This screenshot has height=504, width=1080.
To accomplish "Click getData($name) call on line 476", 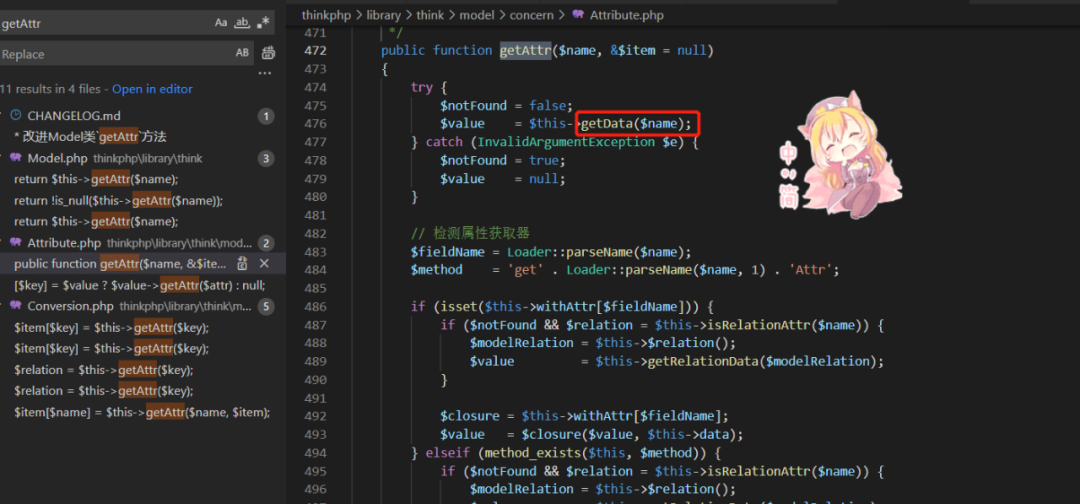I will point(636,124).
